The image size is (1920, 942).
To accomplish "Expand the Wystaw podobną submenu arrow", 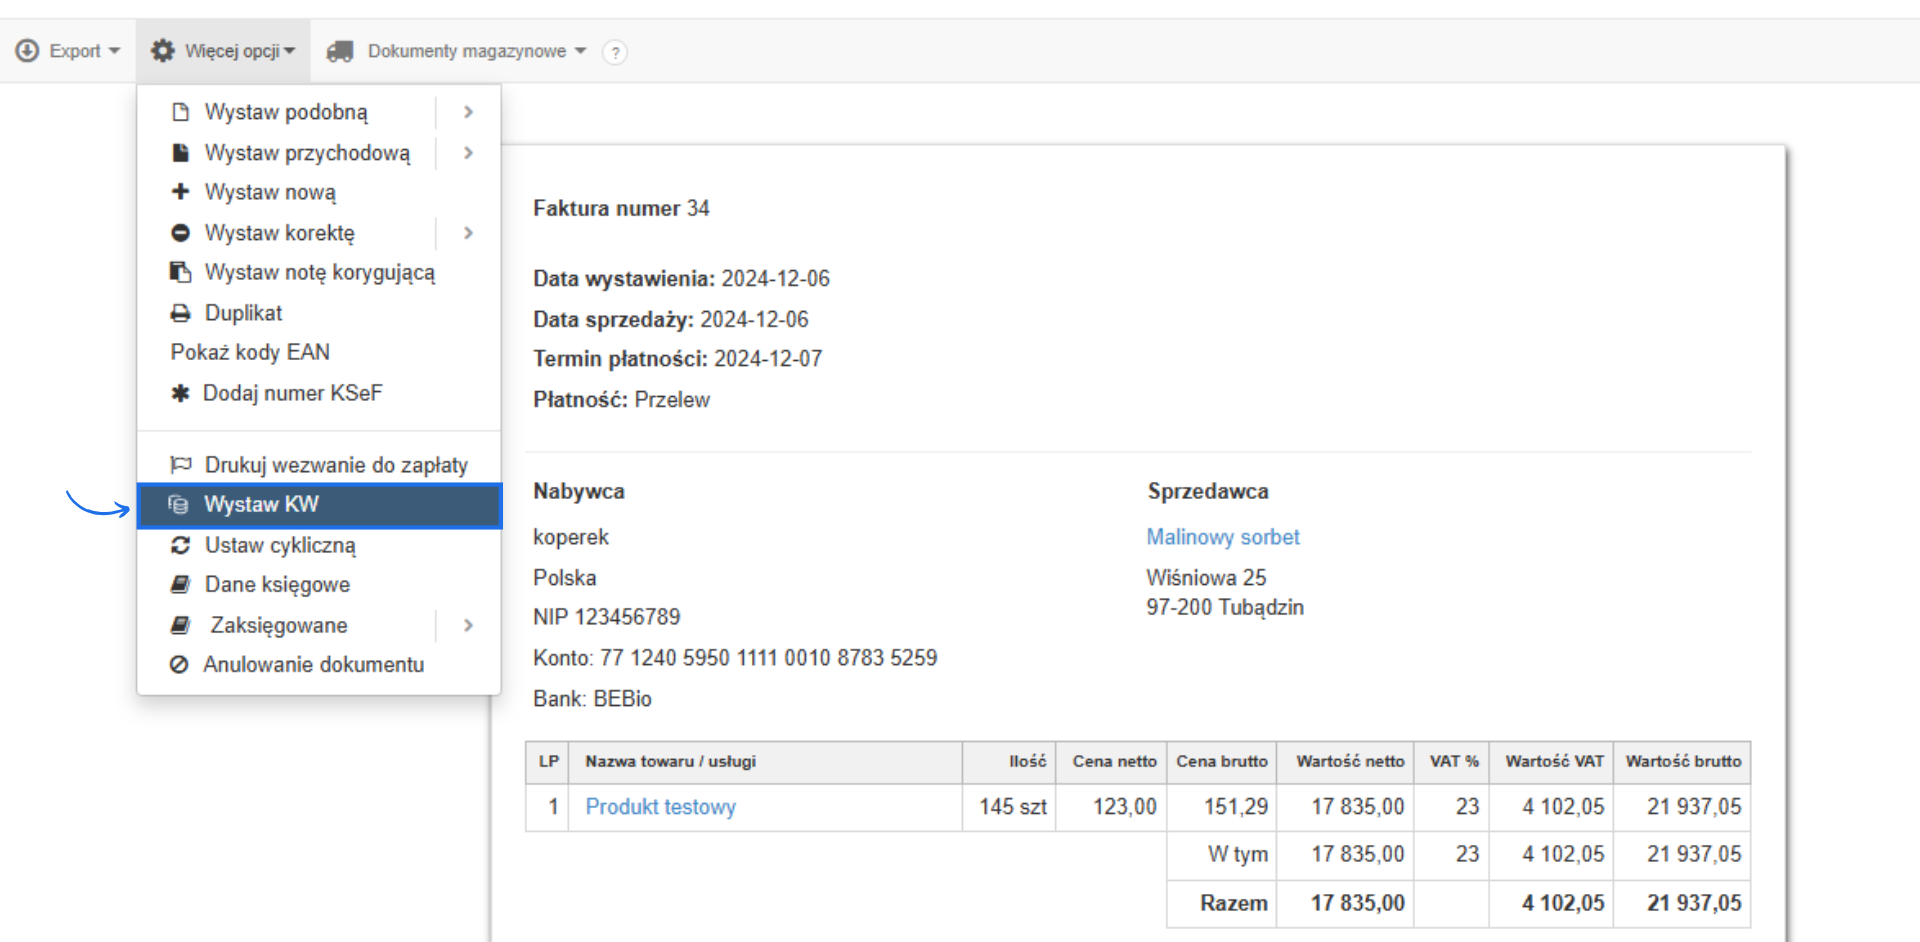I will pos(468,112).
